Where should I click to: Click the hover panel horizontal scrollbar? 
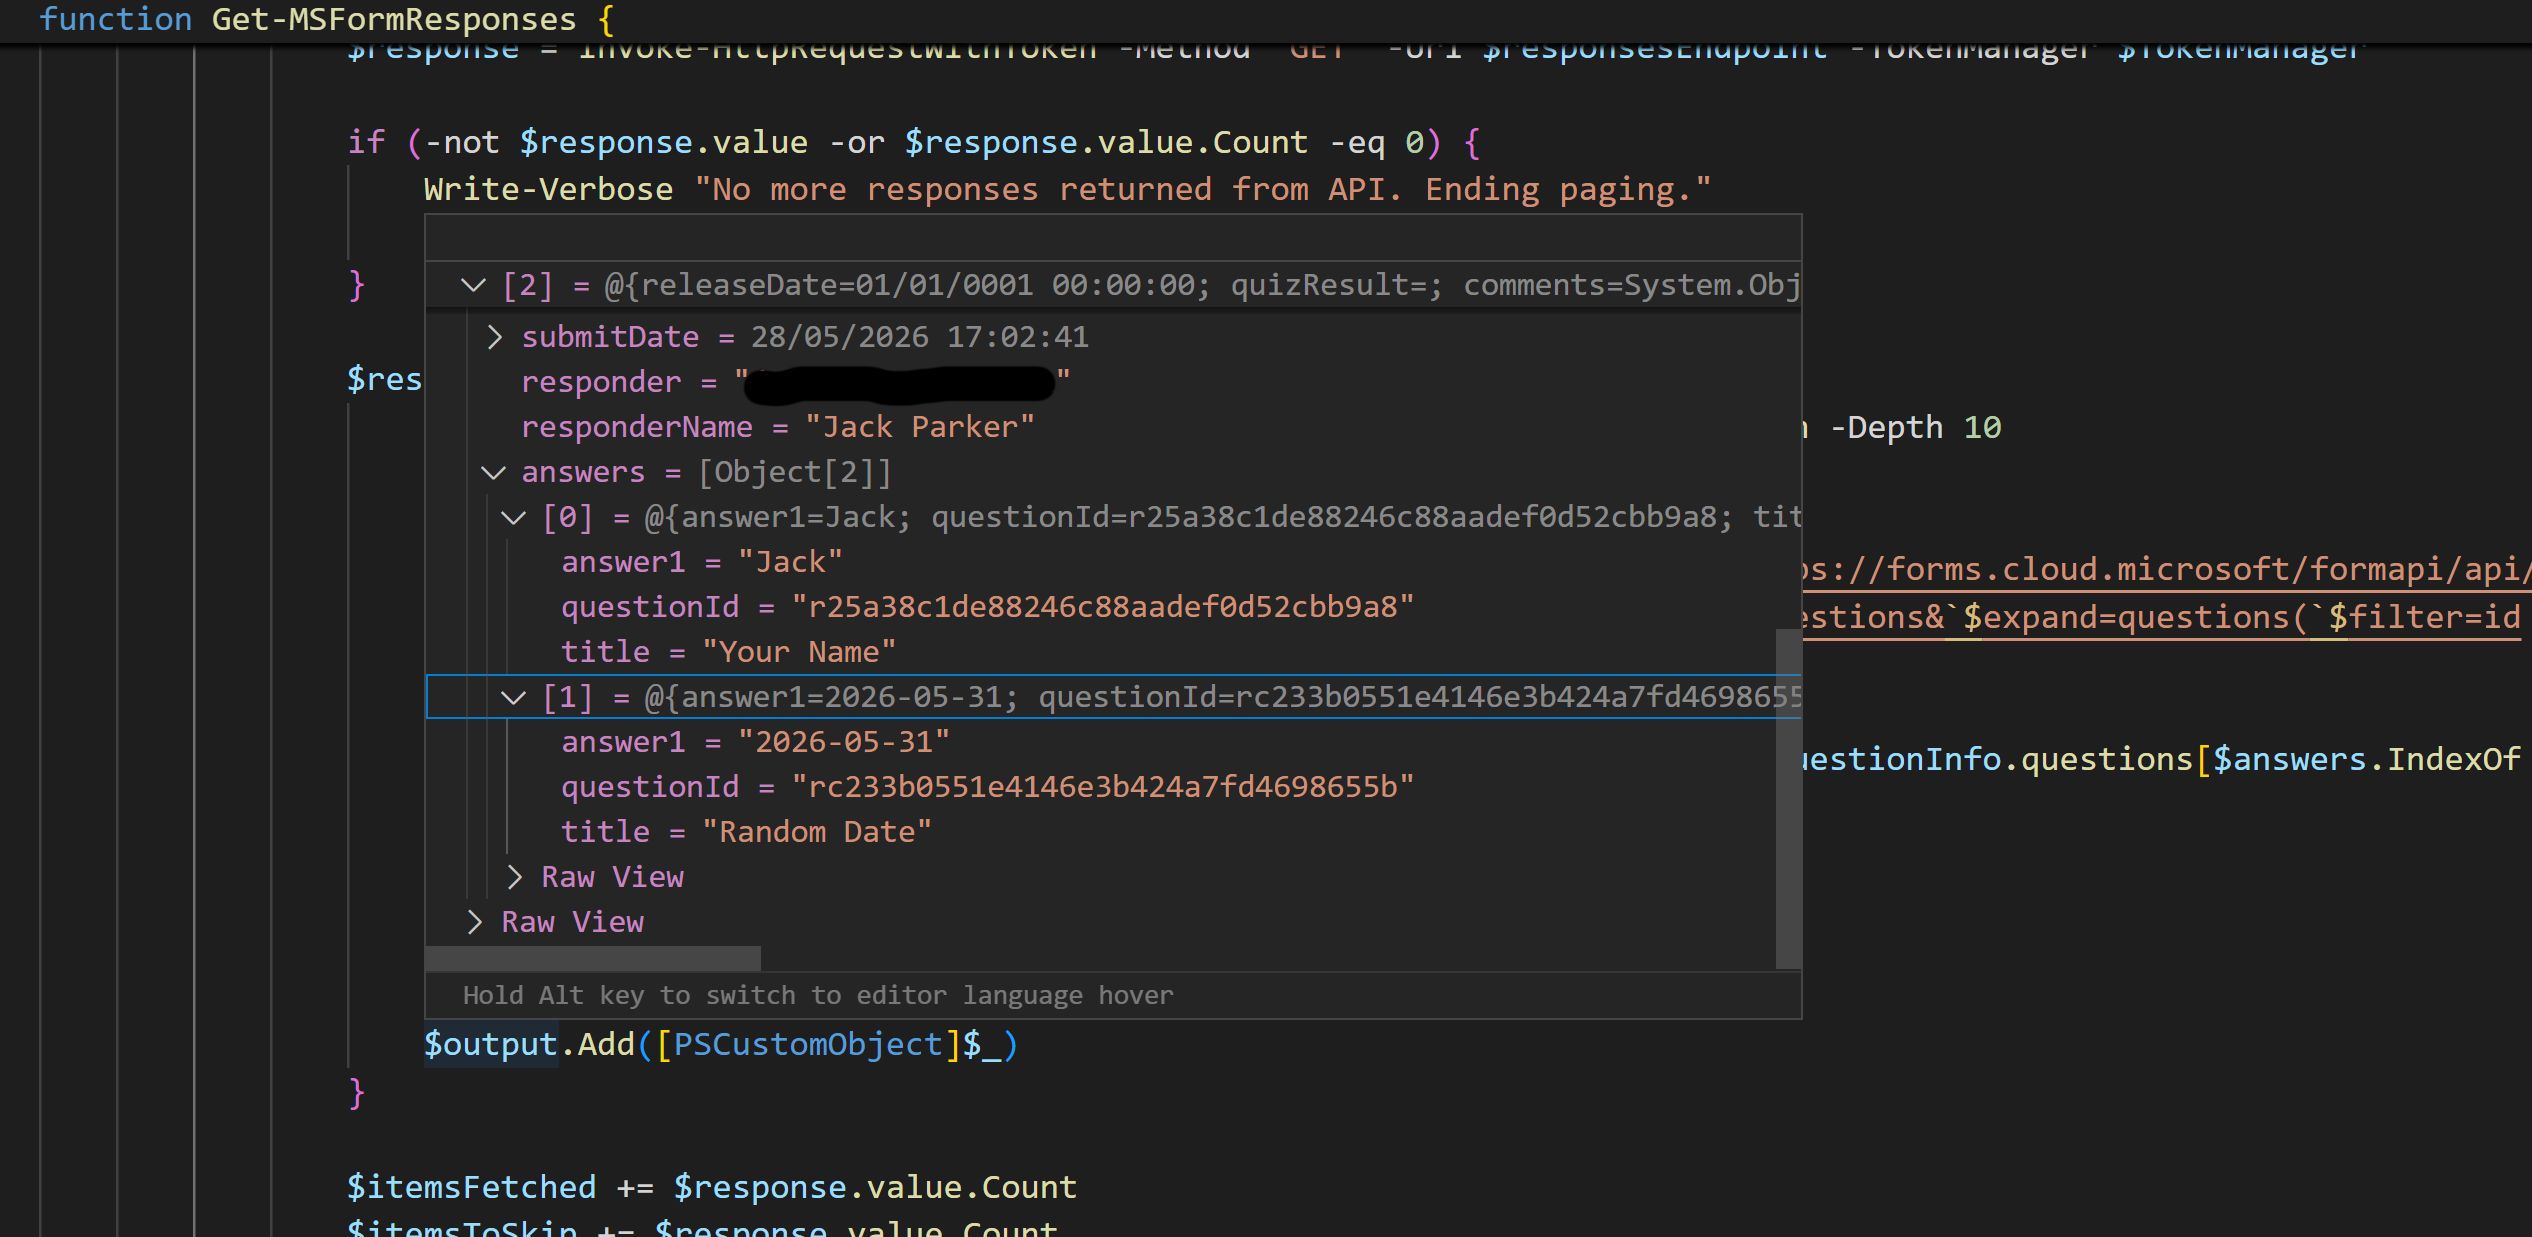point(593,958)
